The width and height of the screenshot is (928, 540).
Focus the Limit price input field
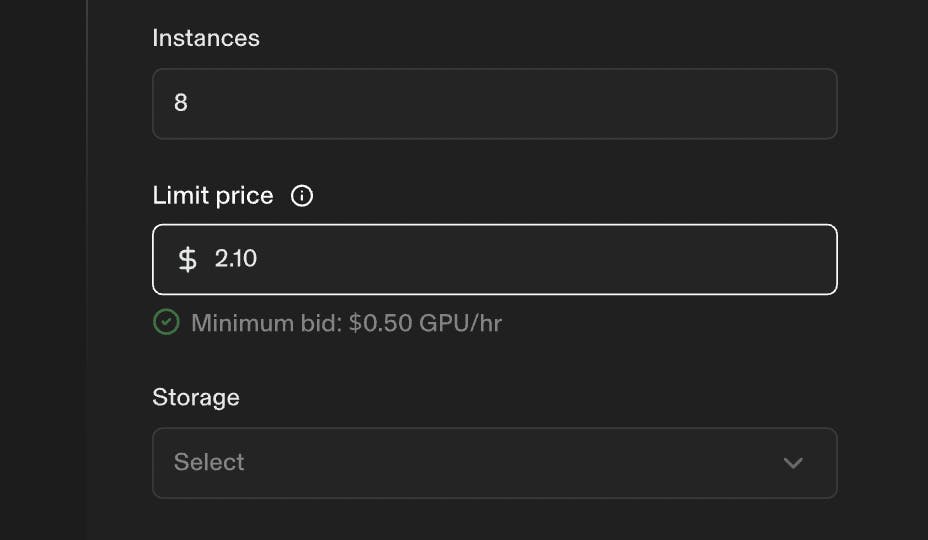click(x=494, y=260)
